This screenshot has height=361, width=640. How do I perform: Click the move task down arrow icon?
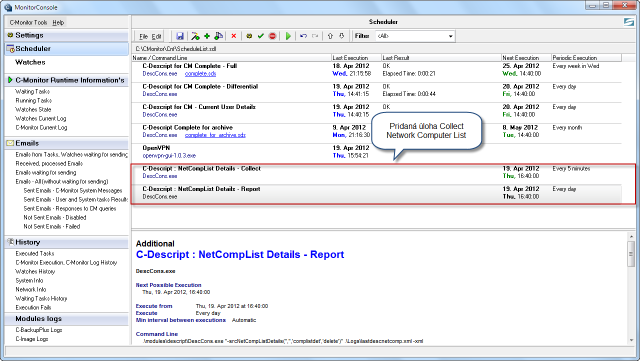point(342,36)
